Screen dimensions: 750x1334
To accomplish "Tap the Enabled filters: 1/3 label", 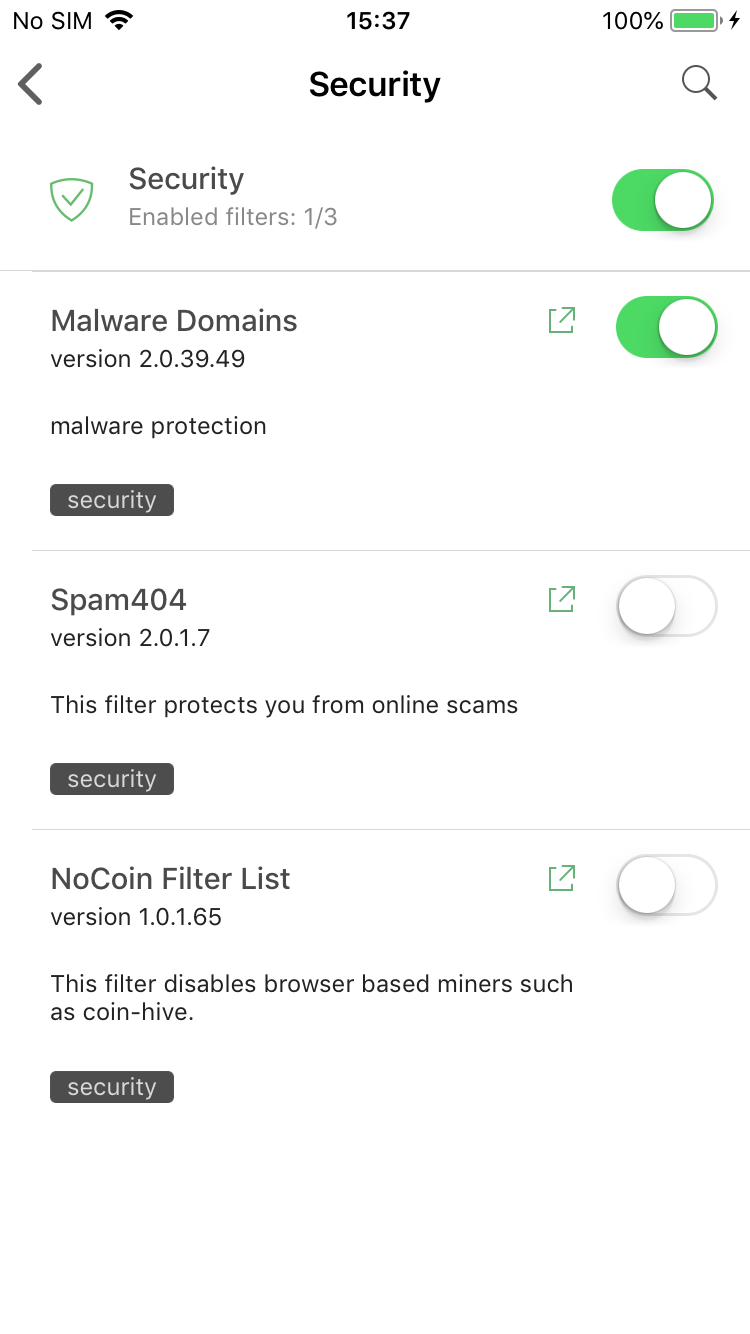I will 232,217.
